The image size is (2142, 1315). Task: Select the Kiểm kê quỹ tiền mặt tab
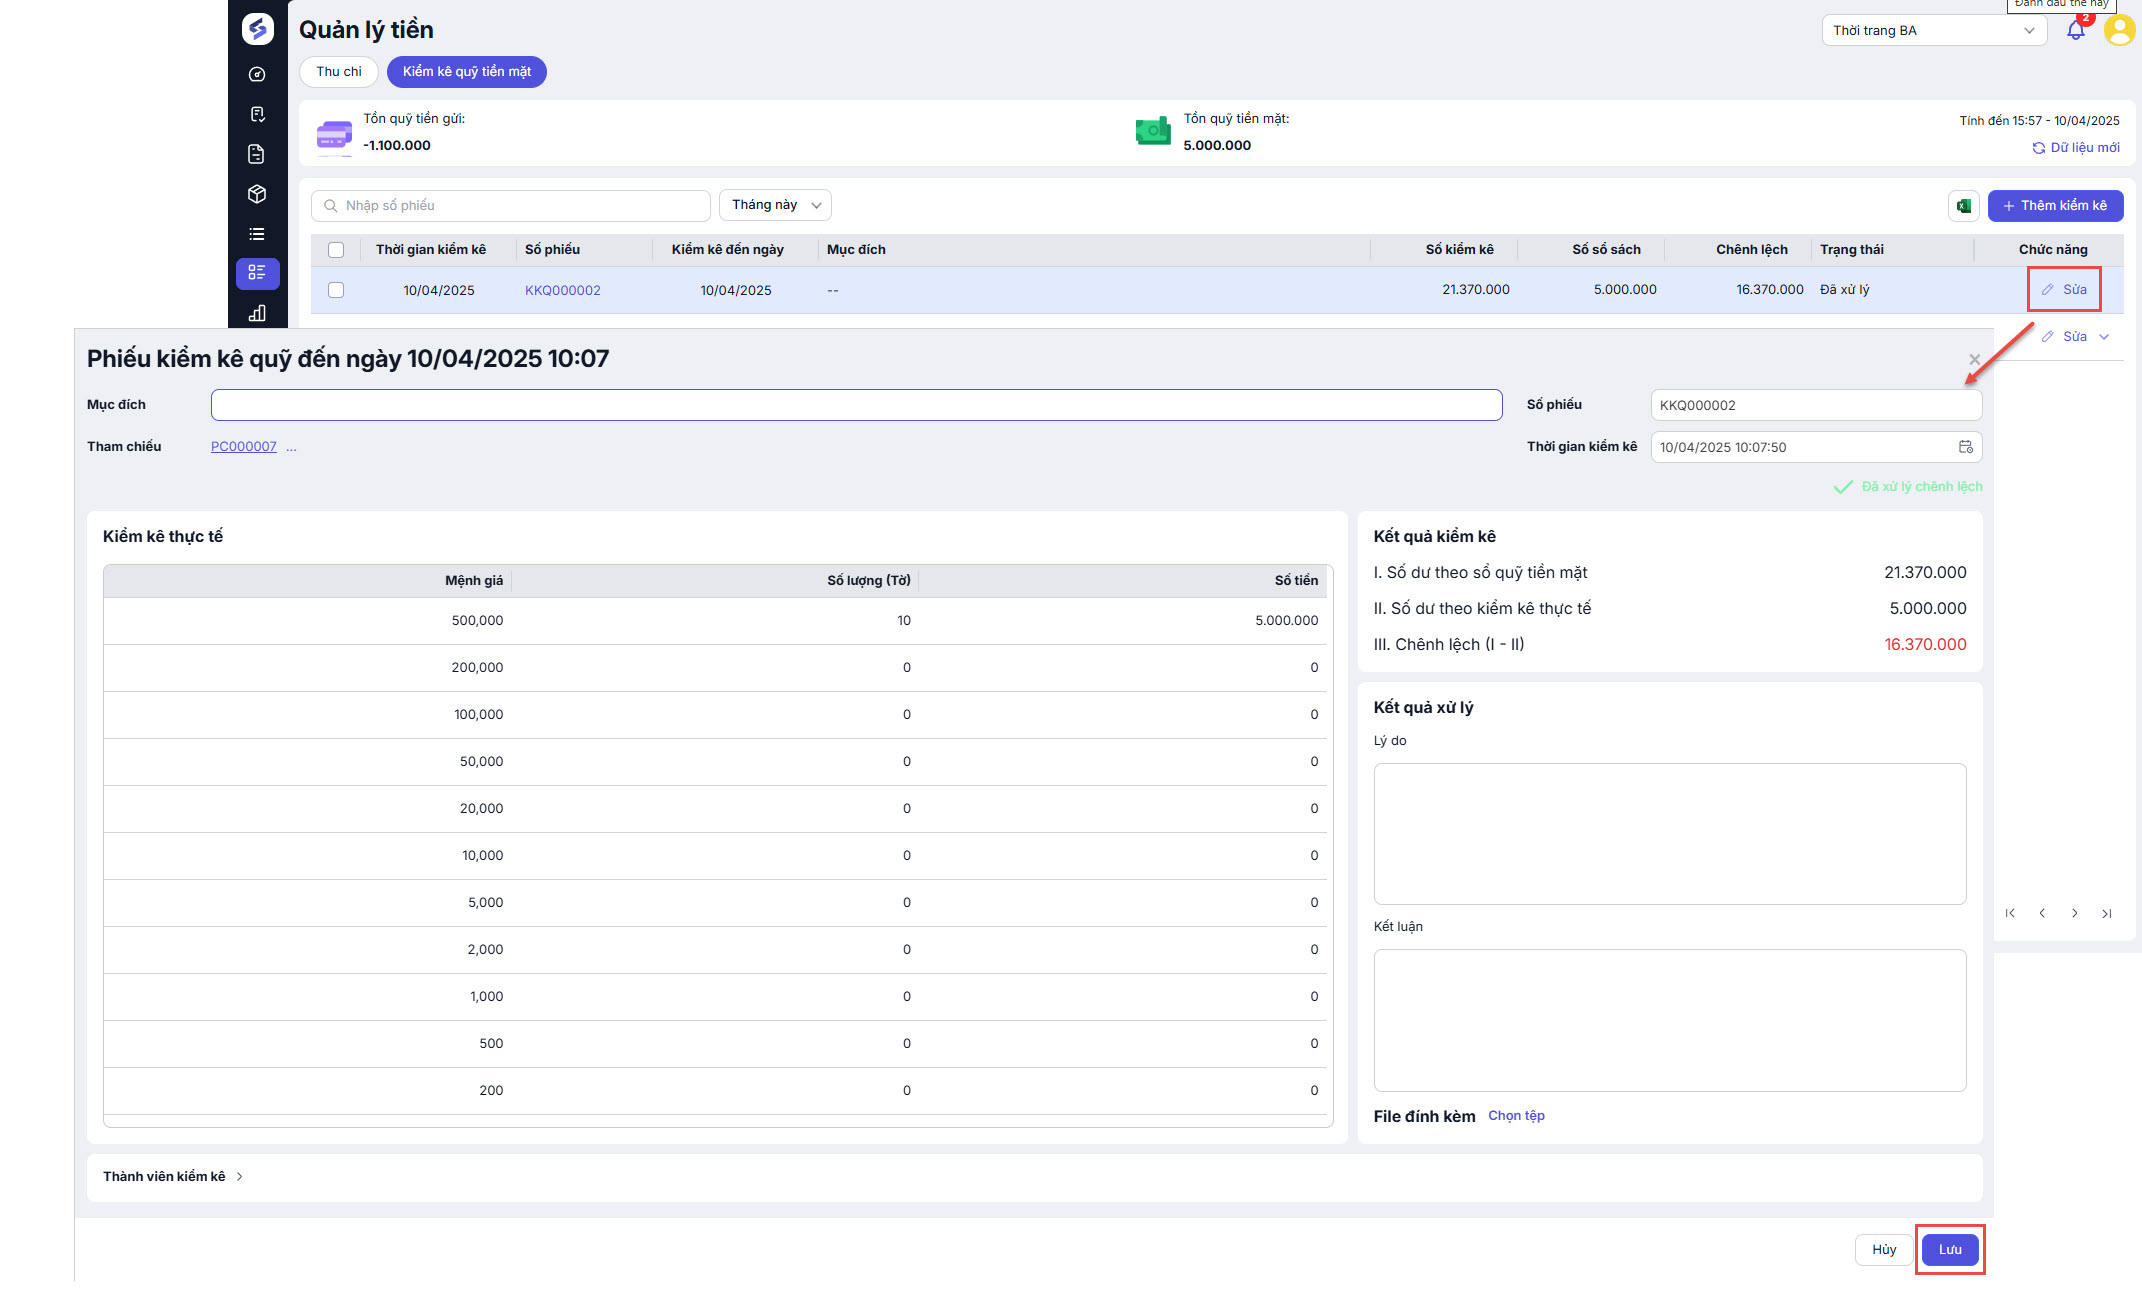coord(467,72)
